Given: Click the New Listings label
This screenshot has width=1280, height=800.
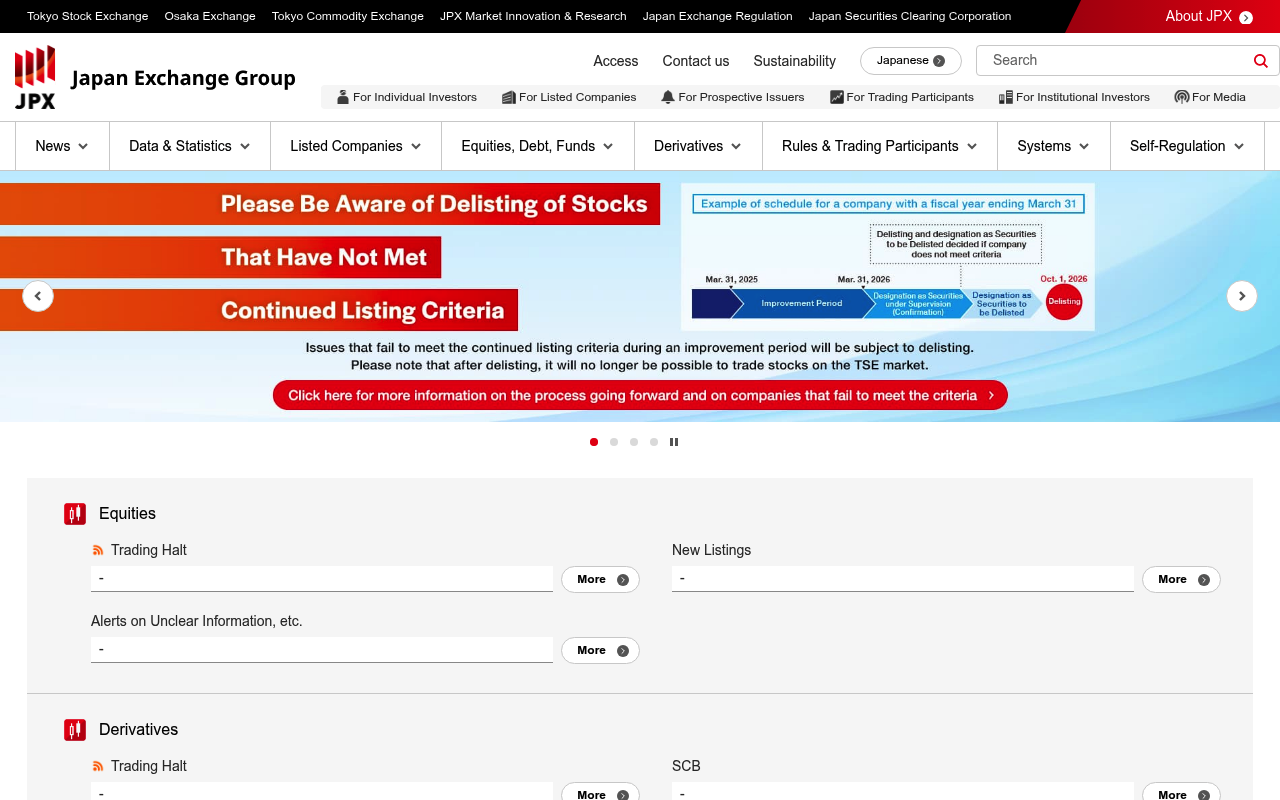Looking at the screenshot, I should coord(711,550).
